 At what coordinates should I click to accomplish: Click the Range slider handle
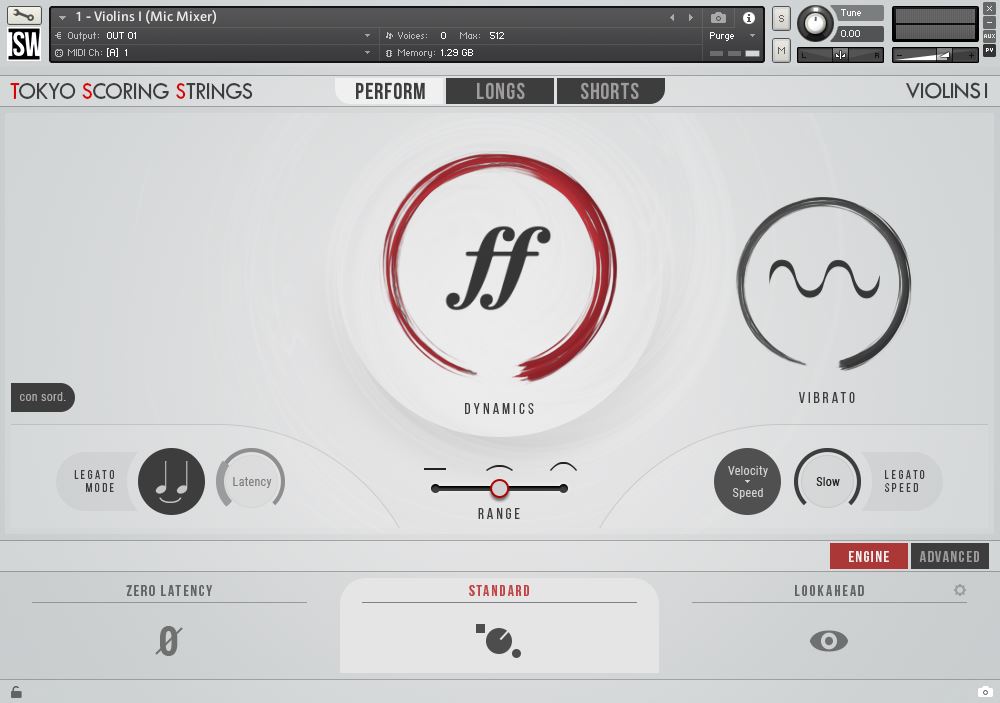pos(499,489)
